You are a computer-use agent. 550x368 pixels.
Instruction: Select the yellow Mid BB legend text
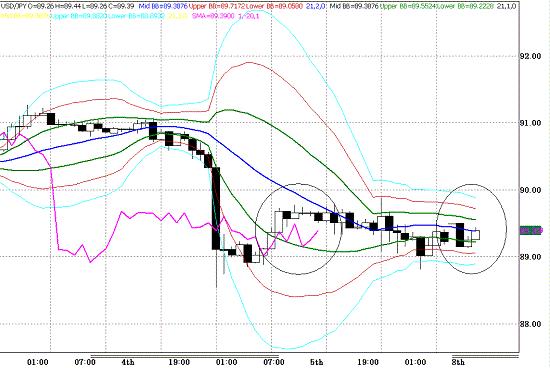click(25, 16)
